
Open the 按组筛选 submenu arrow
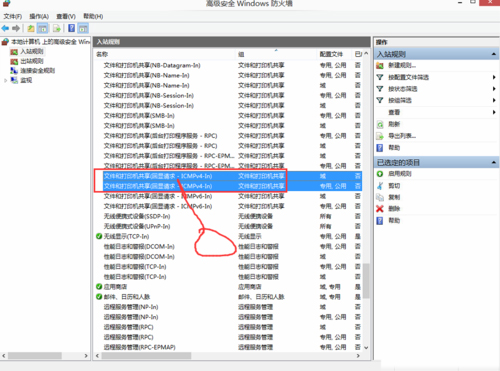(x=494, y=100)
